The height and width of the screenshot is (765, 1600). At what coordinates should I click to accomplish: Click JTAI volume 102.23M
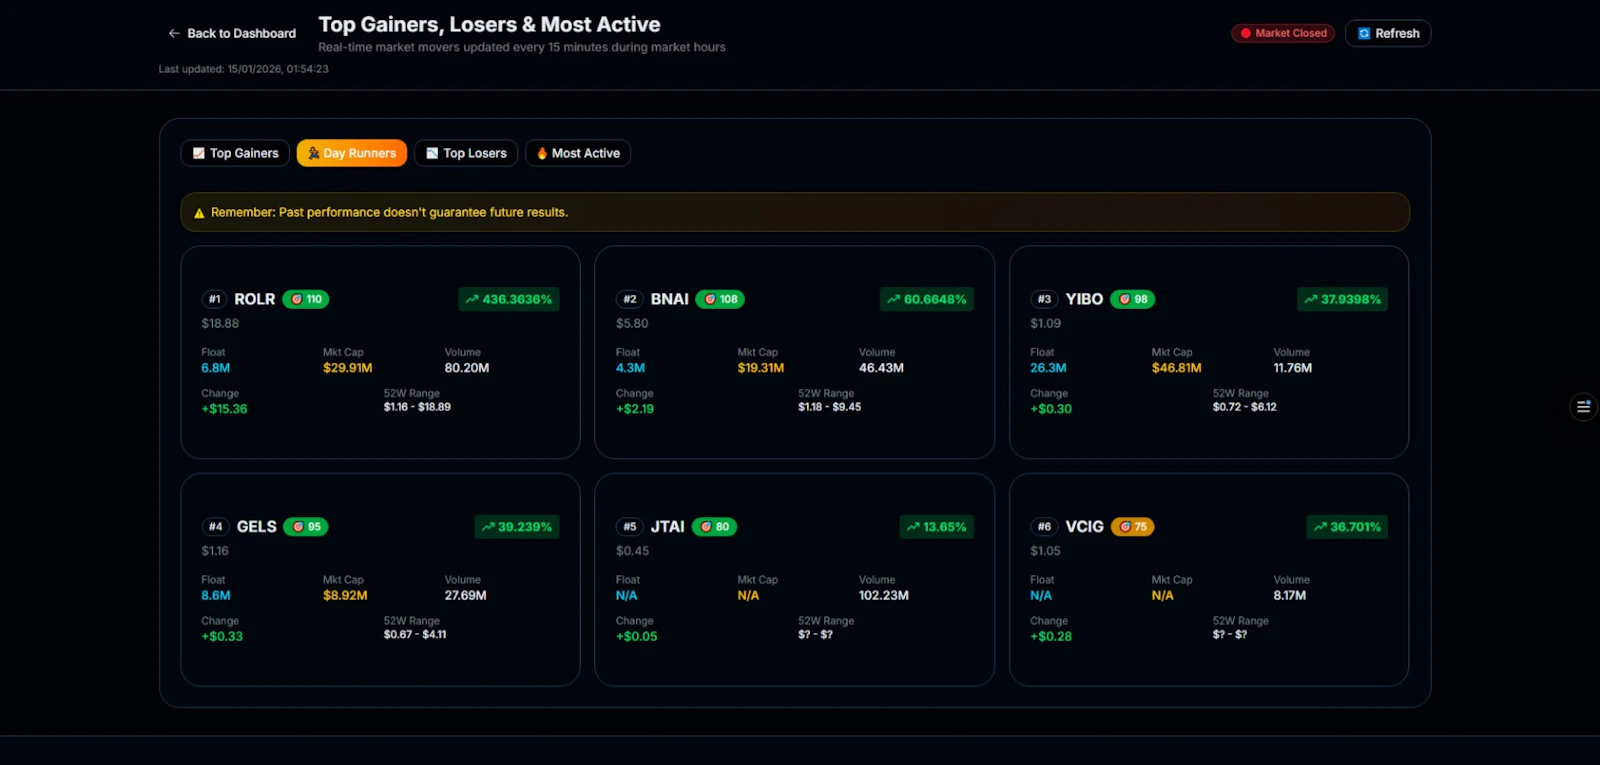(x=884, y=595)
